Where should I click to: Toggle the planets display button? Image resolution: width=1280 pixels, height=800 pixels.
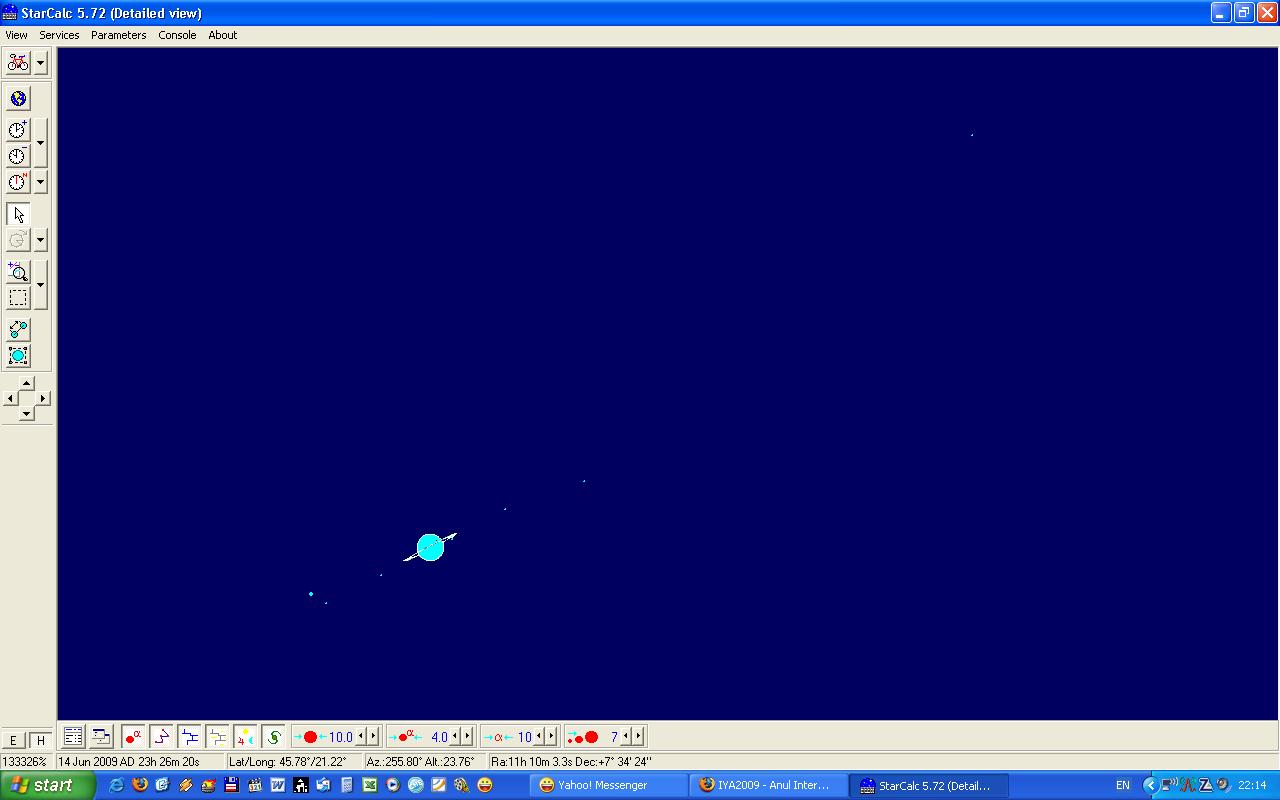click(x=245, y=737)
